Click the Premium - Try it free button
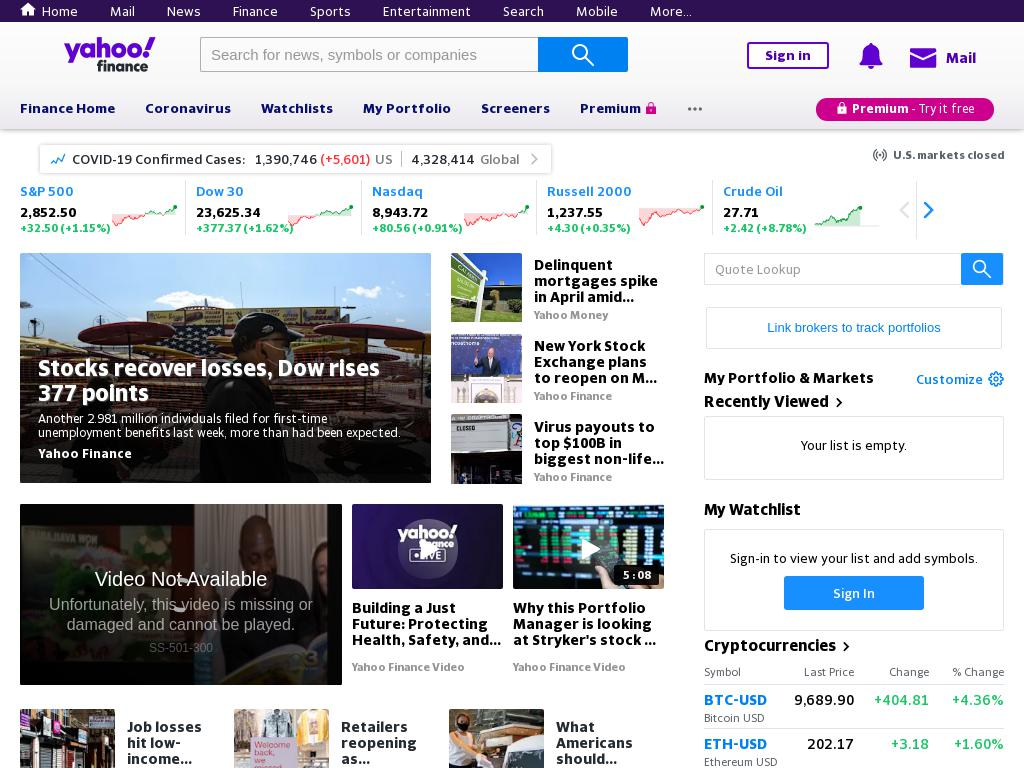 pyautogui.click(x=904, y=109)
